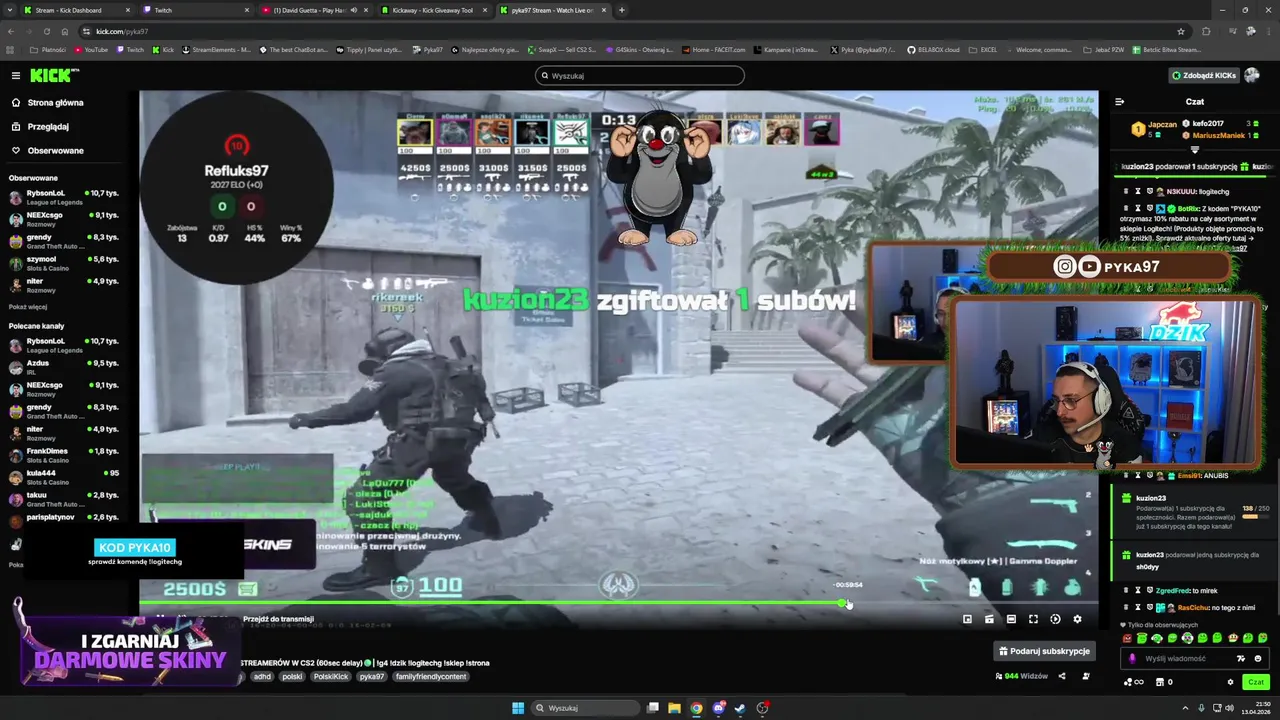1280x720 pixels.
Task: Switch to Kickaway - Kick Giveaway Tool tab
Action: [433, 10]
